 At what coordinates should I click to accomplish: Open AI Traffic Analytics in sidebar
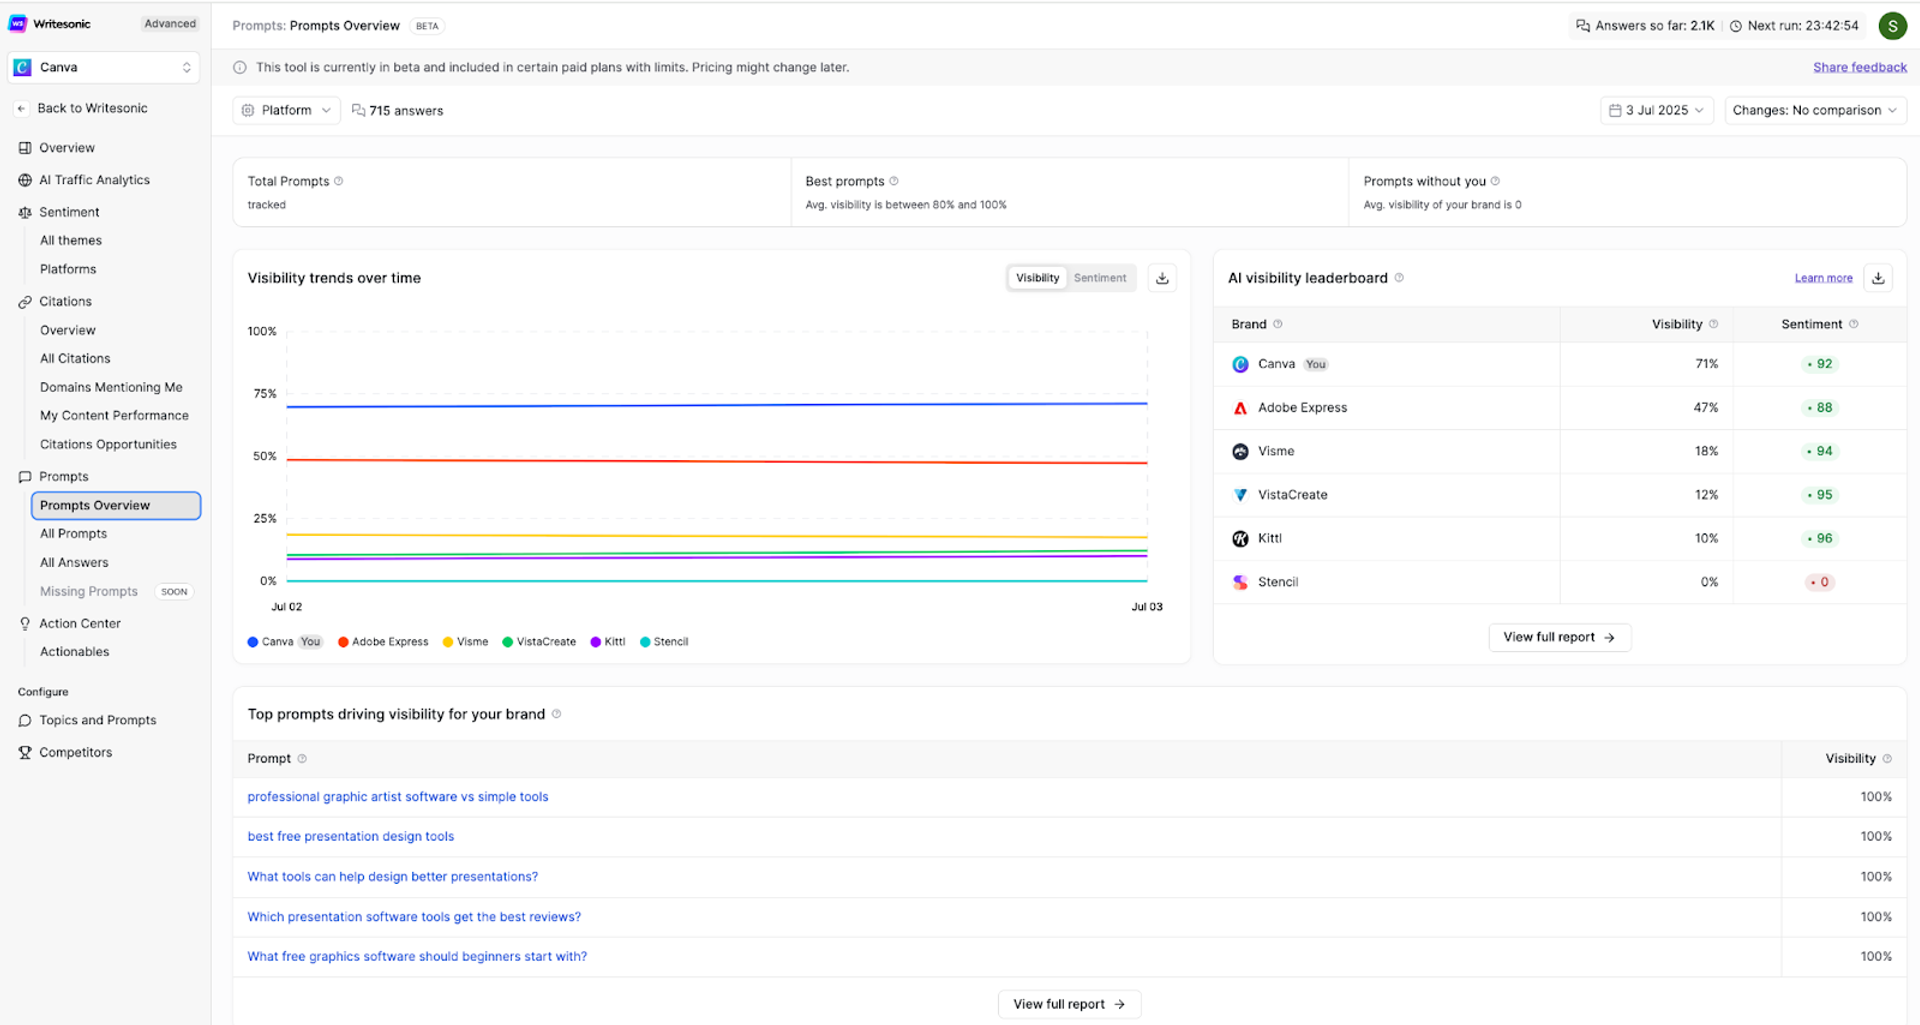click(x=94, y=180)
